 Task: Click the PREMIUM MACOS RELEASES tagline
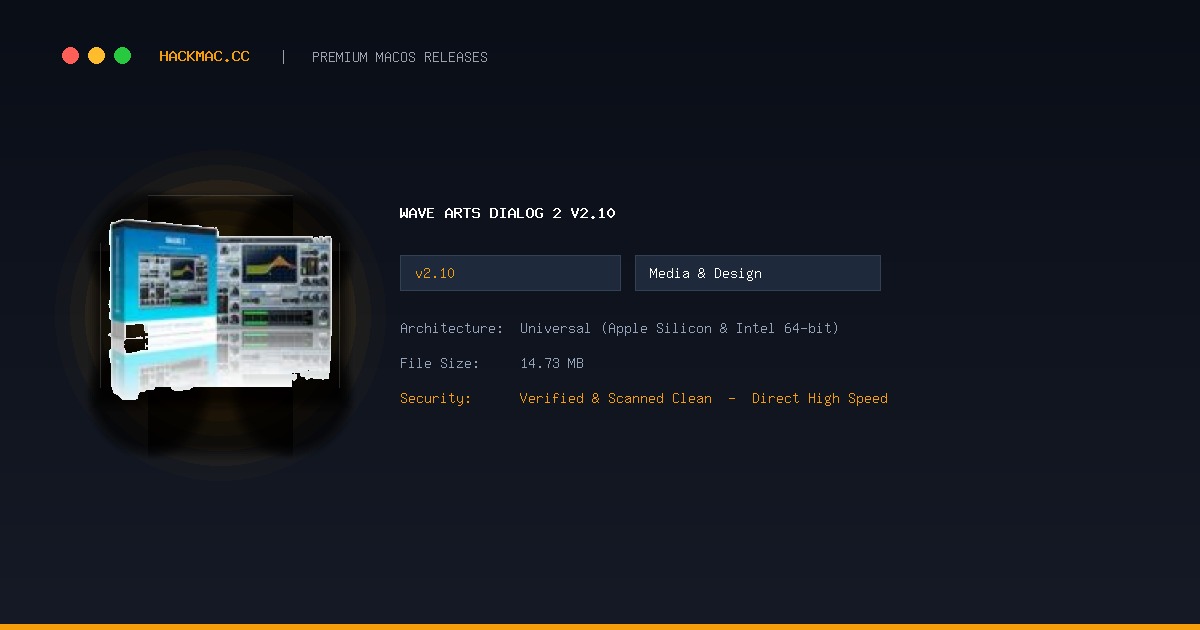pos(400,57)
